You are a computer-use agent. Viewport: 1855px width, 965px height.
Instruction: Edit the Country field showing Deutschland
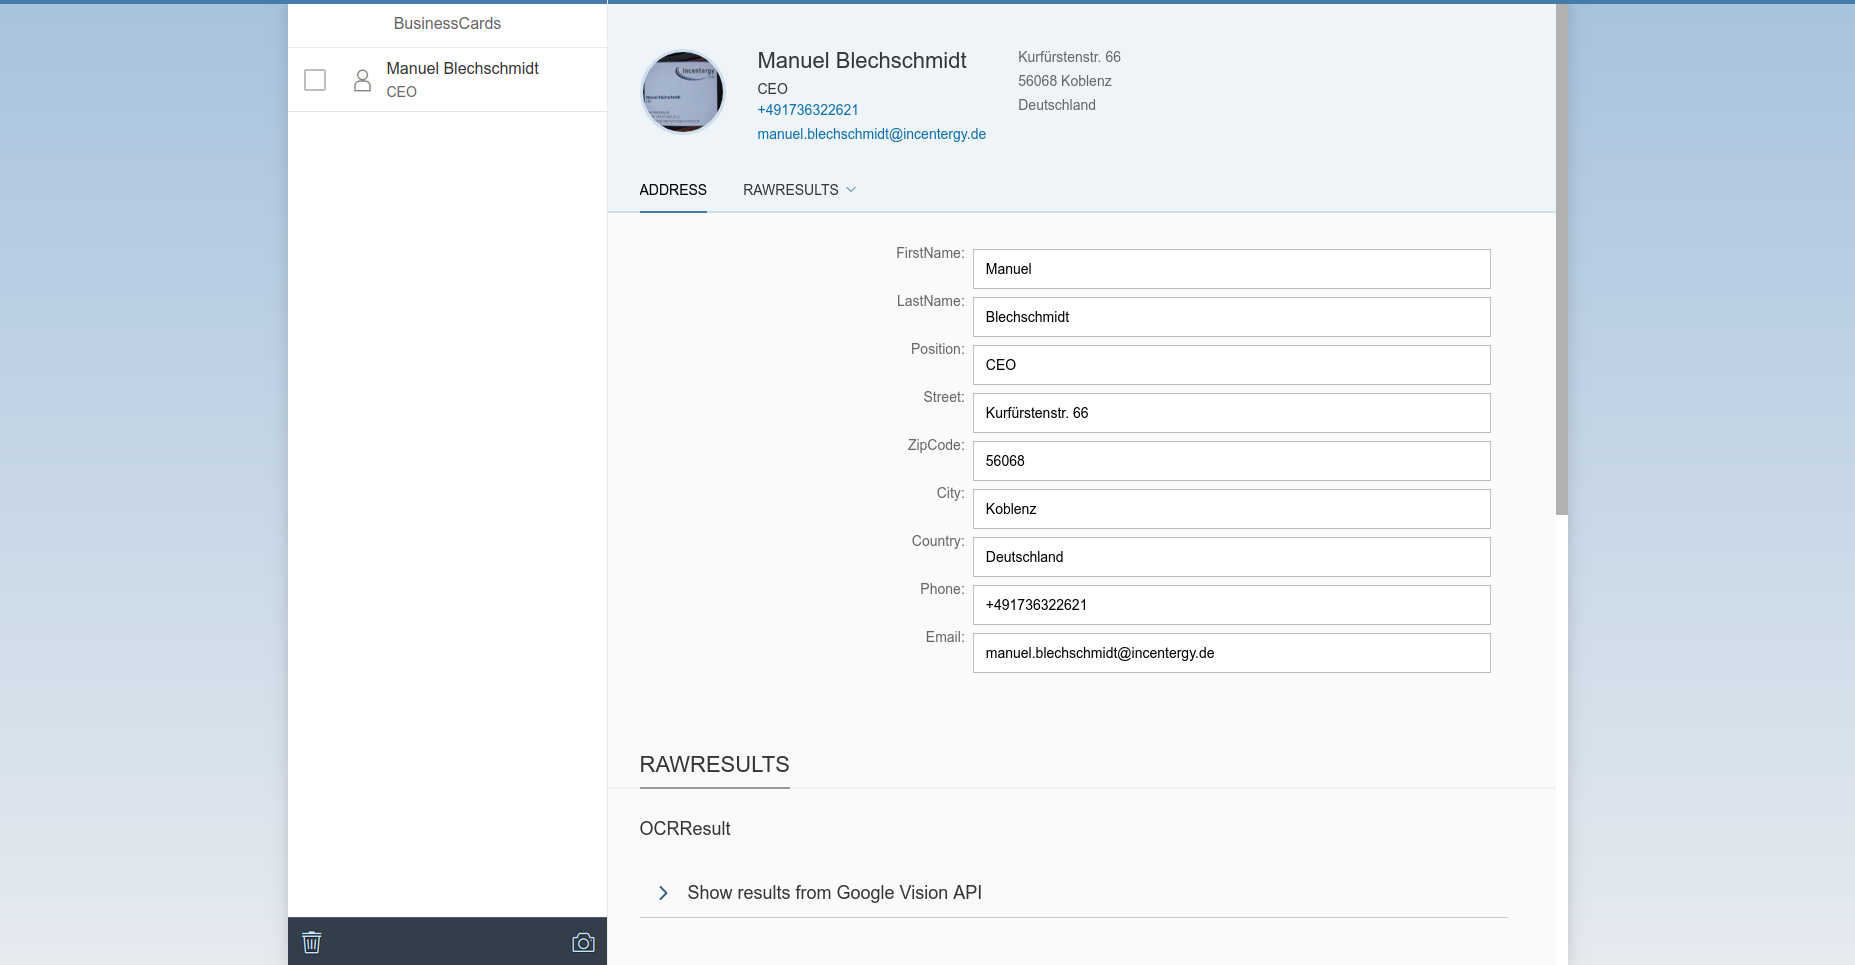tap(1231, 557)
